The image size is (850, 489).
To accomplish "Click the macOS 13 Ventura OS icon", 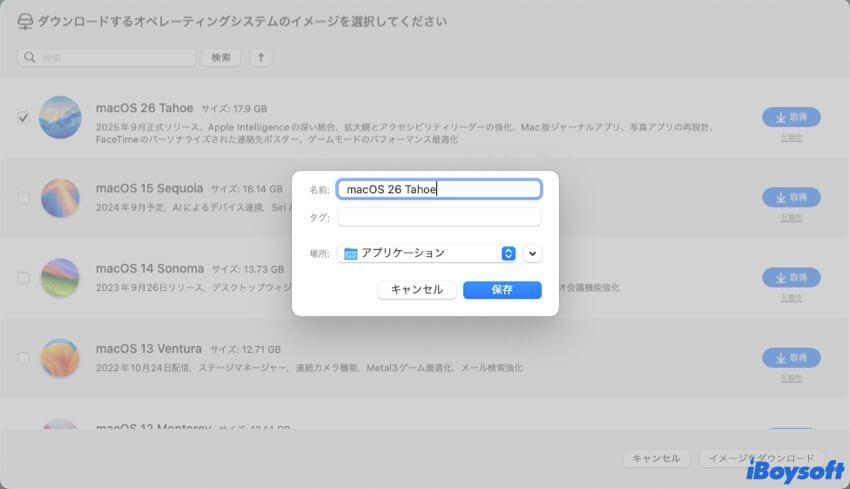I will click(x=60, y=358).
